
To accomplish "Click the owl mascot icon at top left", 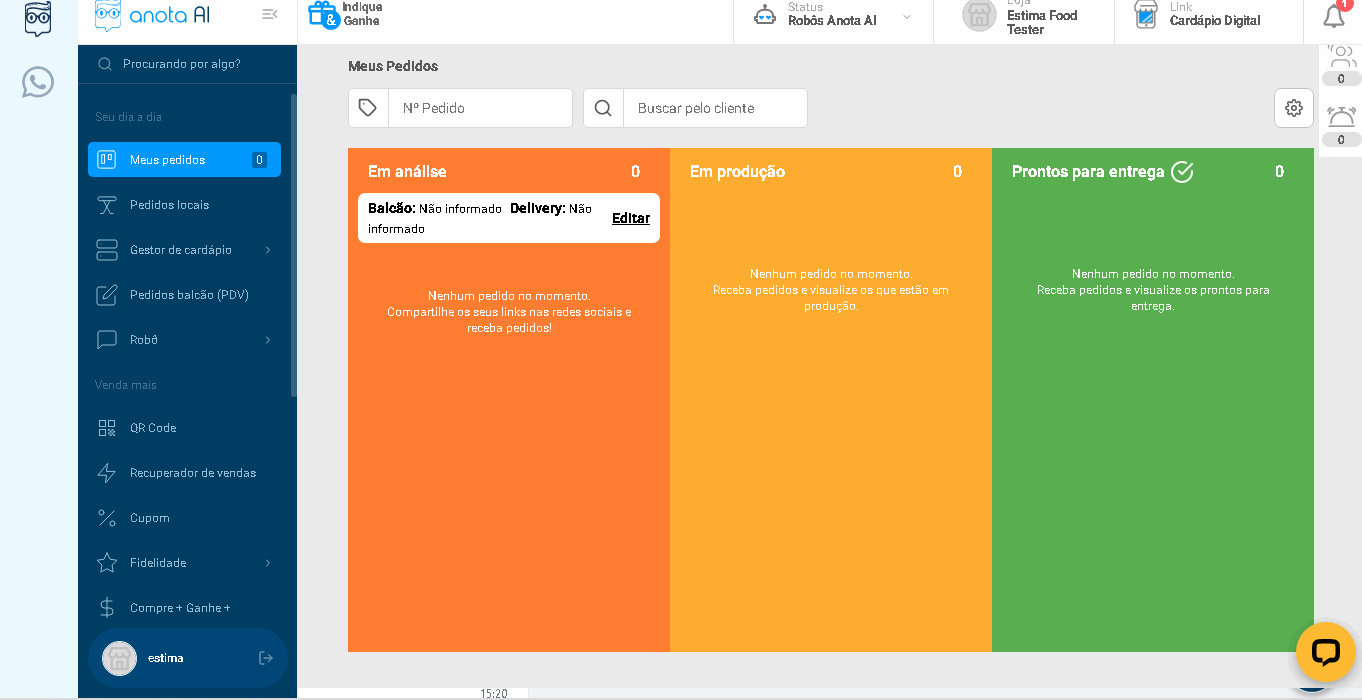I will pos(38,18).
